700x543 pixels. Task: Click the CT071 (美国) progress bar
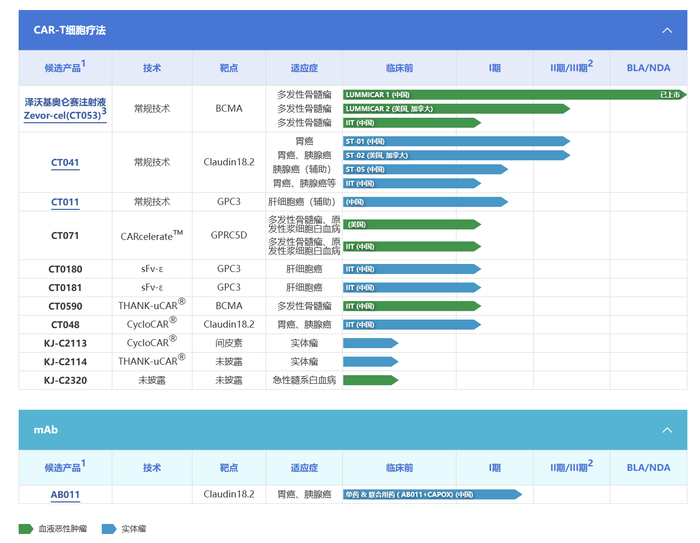tap(412, 224)
